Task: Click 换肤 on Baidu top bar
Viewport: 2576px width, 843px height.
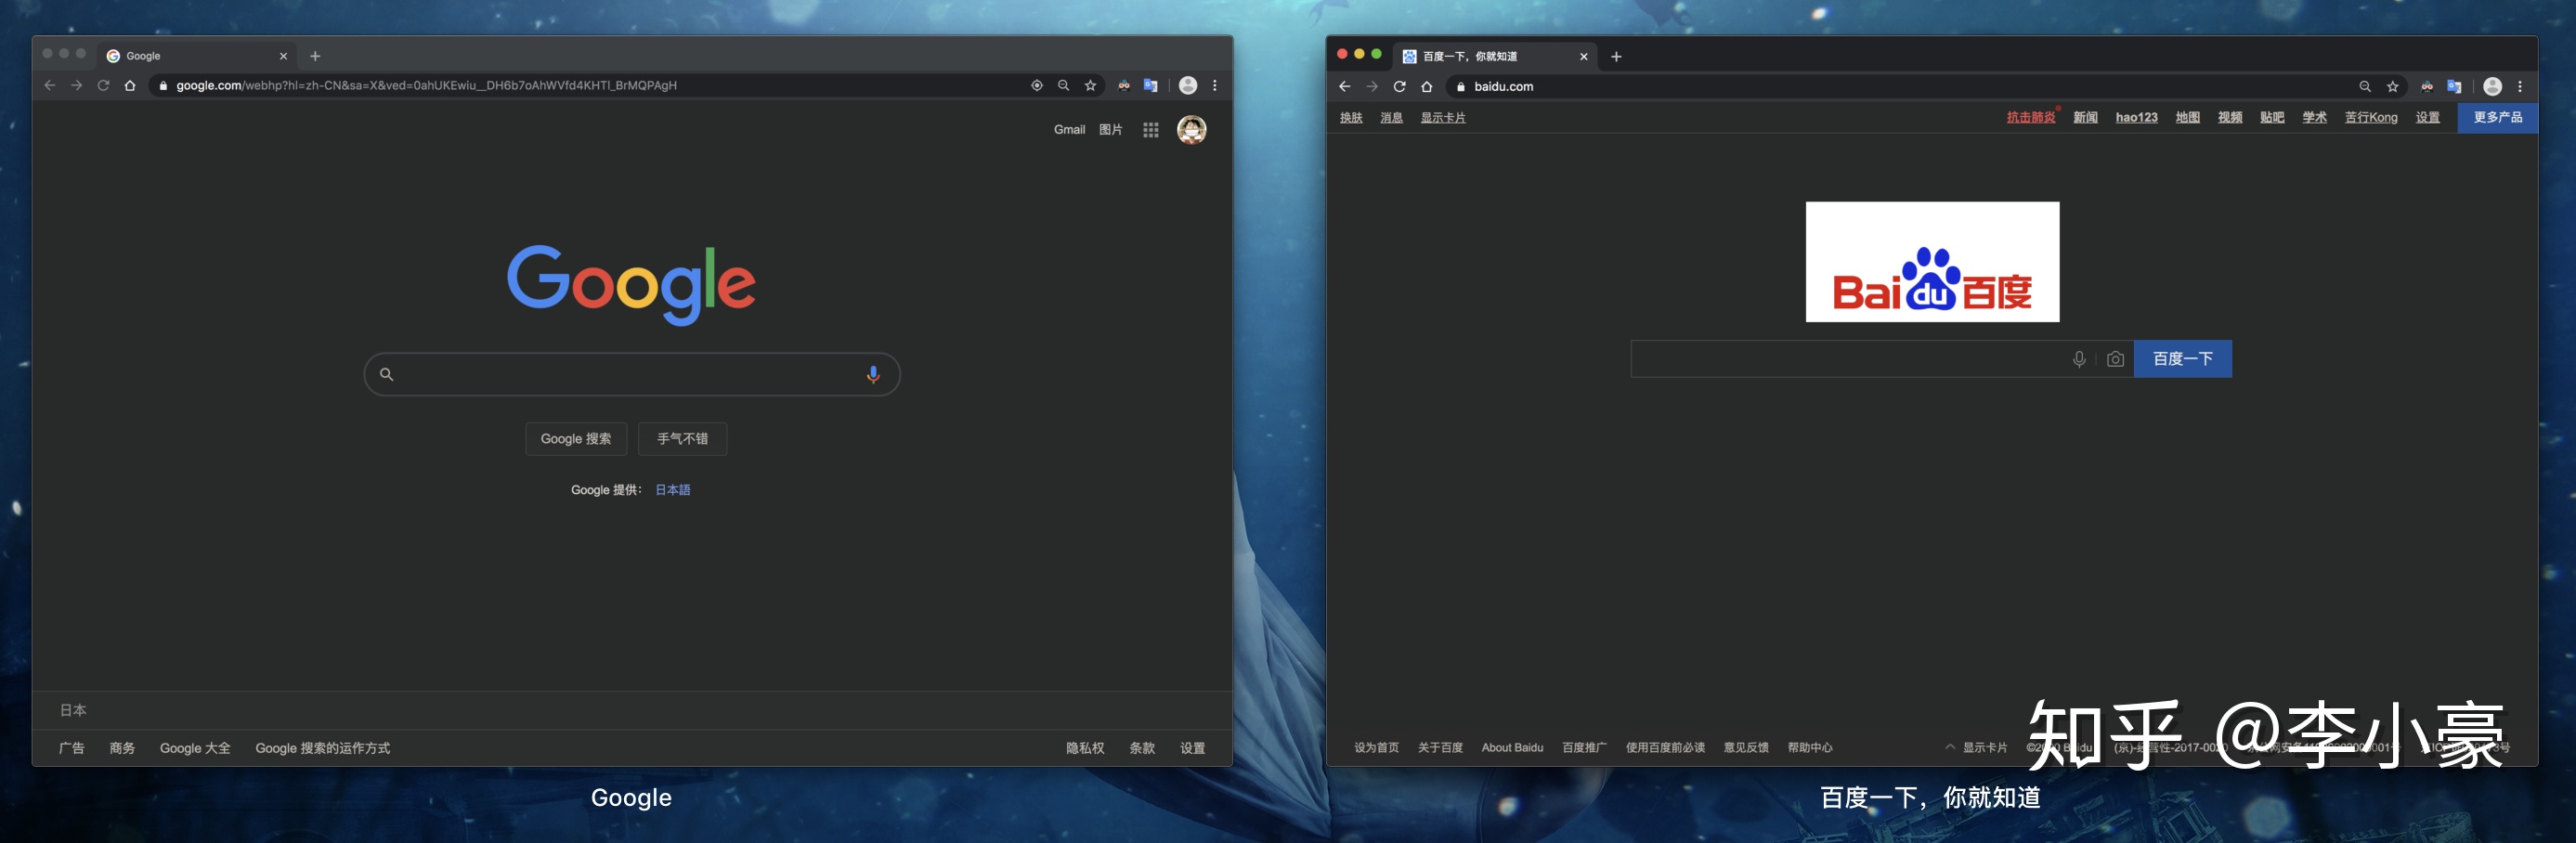Action: (x=1351, y=118)
